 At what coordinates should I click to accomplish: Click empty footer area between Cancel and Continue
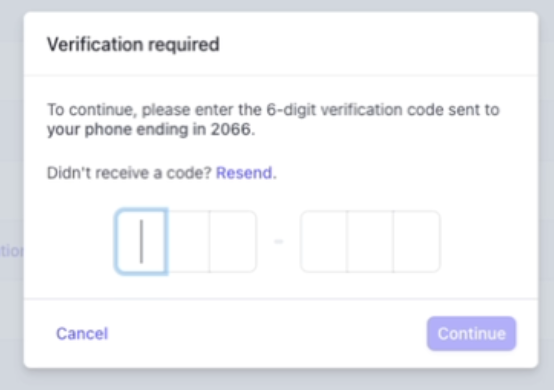point(267,333)
